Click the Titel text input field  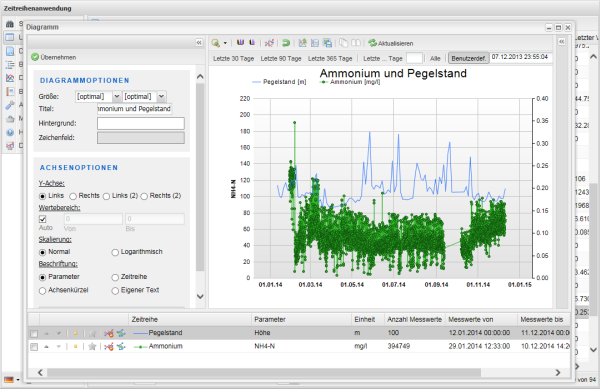134,109
